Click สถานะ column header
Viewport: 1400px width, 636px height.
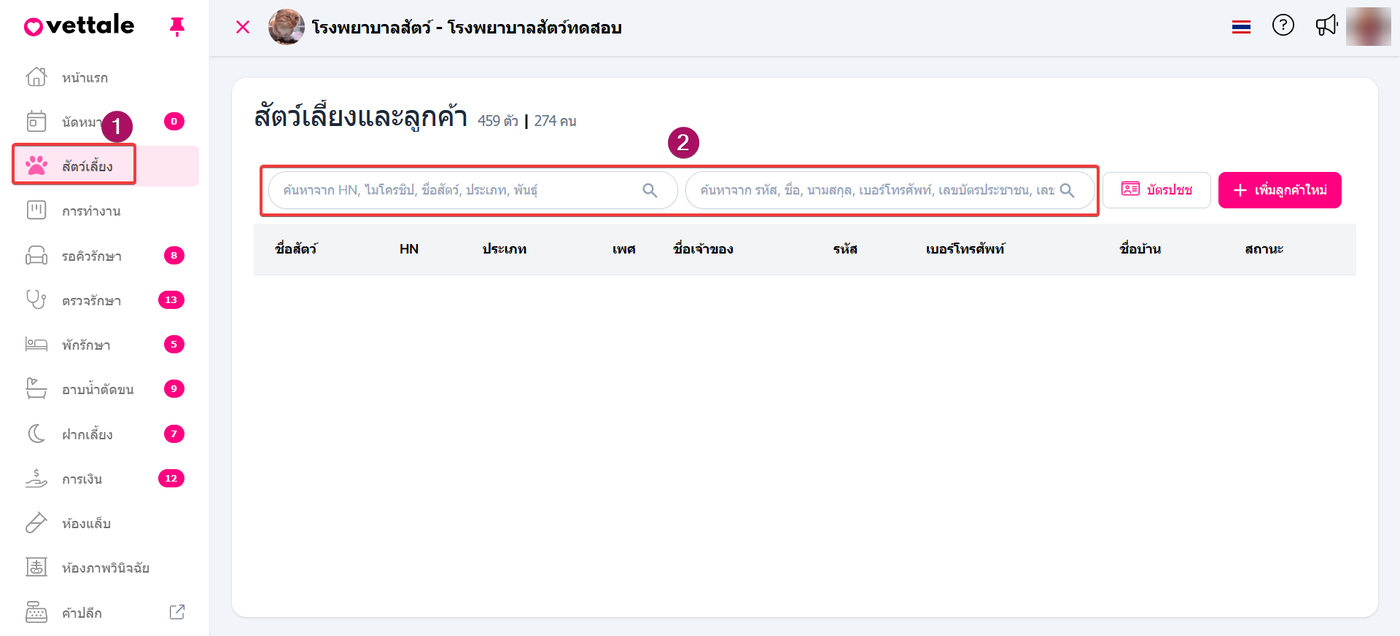pyautogui.click(x=1264, y=249)
